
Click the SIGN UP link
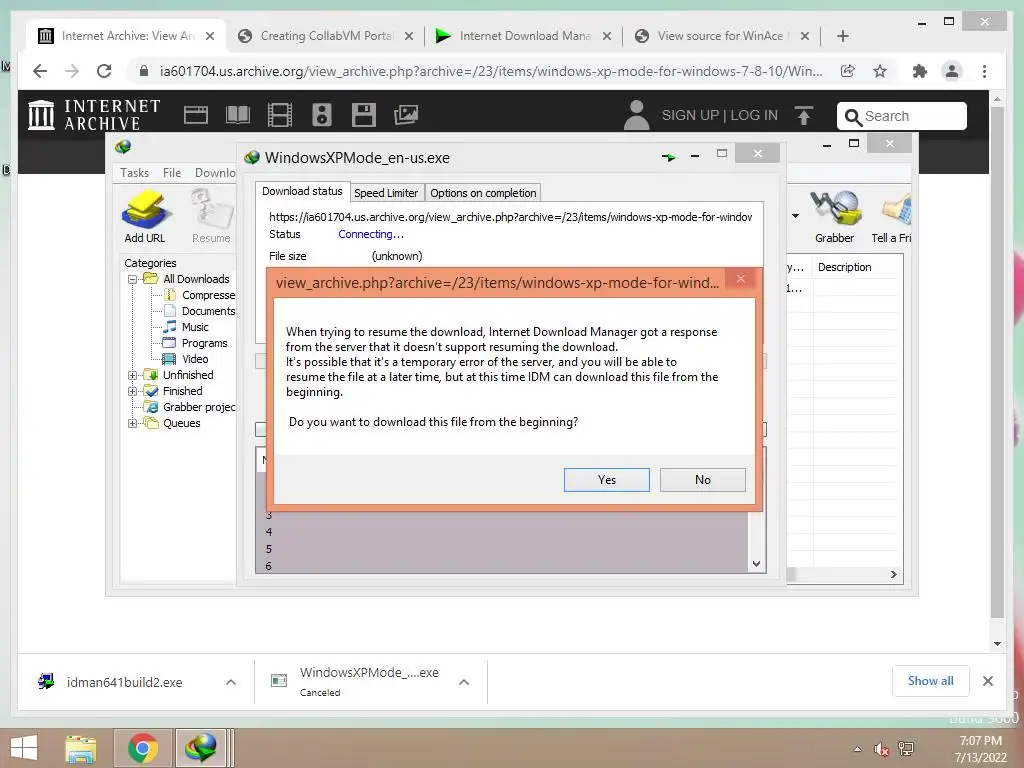[x=690, y=116]
